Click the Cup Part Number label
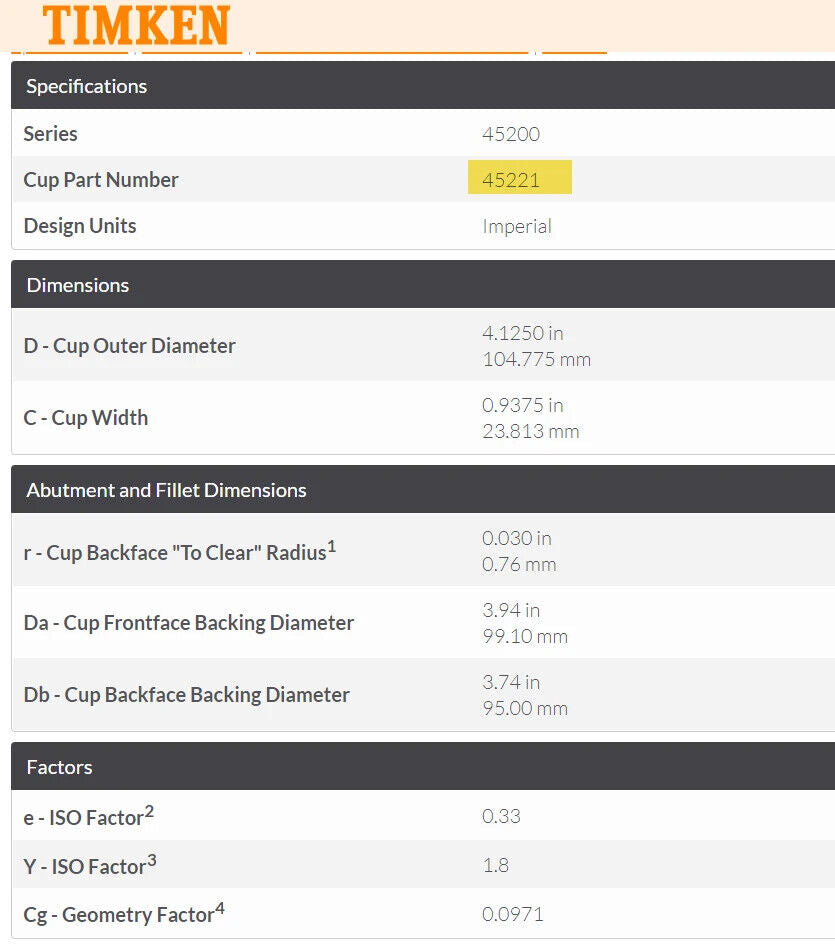 [x=101, y=180]
